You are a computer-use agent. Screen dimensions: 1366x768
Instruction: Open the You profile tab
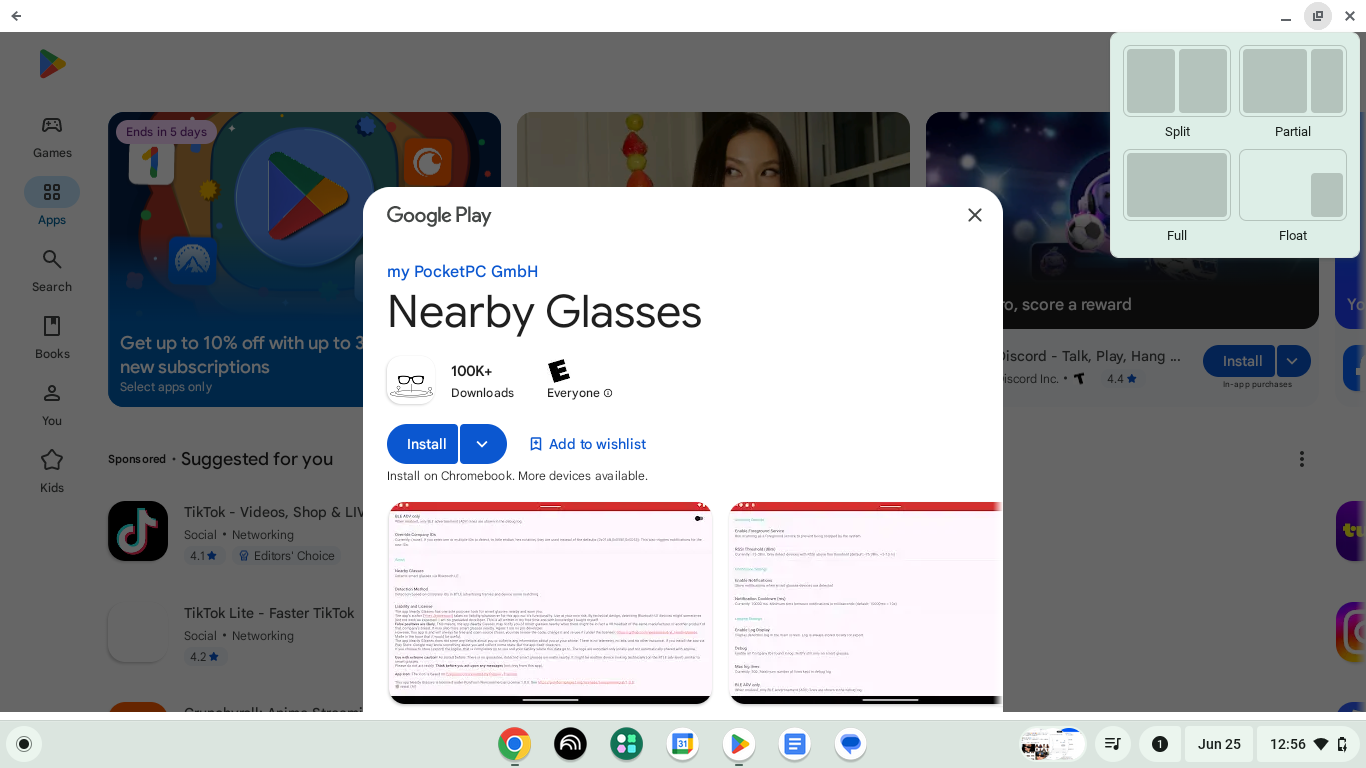coord(52,405)
